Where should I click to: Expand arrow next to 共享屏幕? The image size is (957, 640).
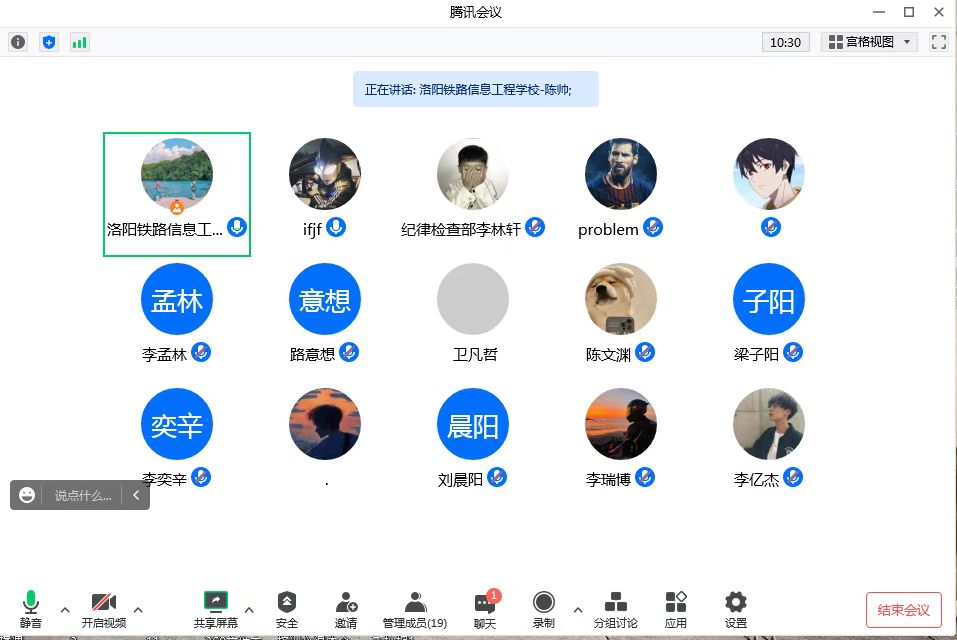(x=249, y=609)
